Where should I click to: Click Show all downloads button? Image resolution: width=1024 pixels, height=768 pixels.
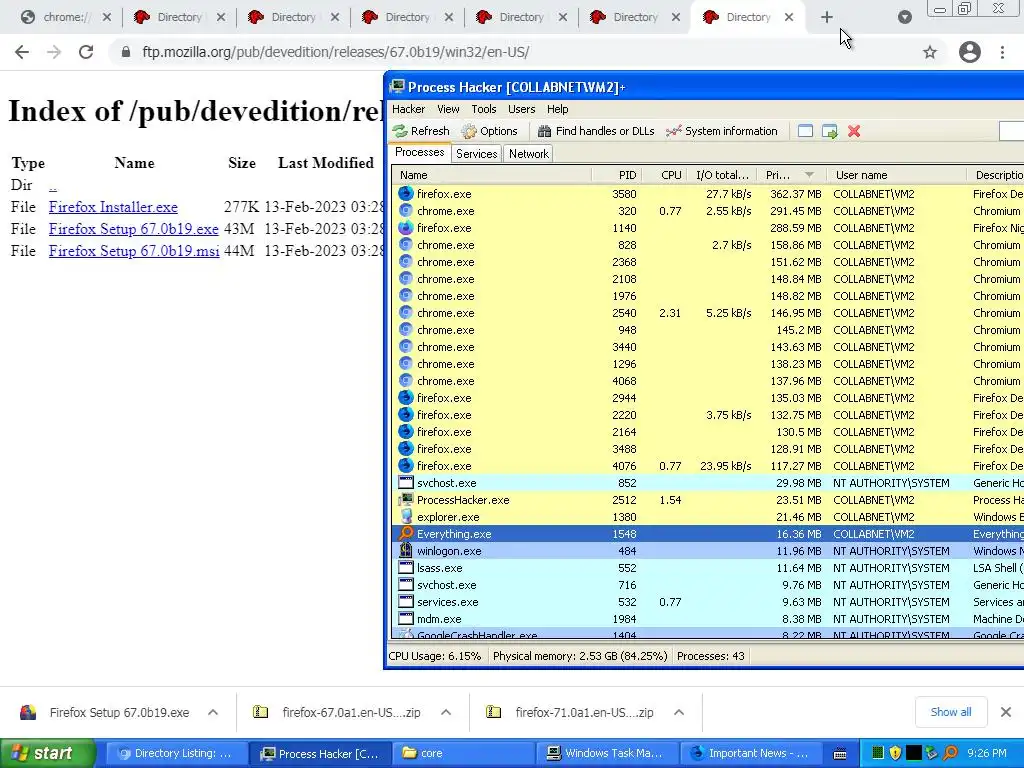[951, 712]
